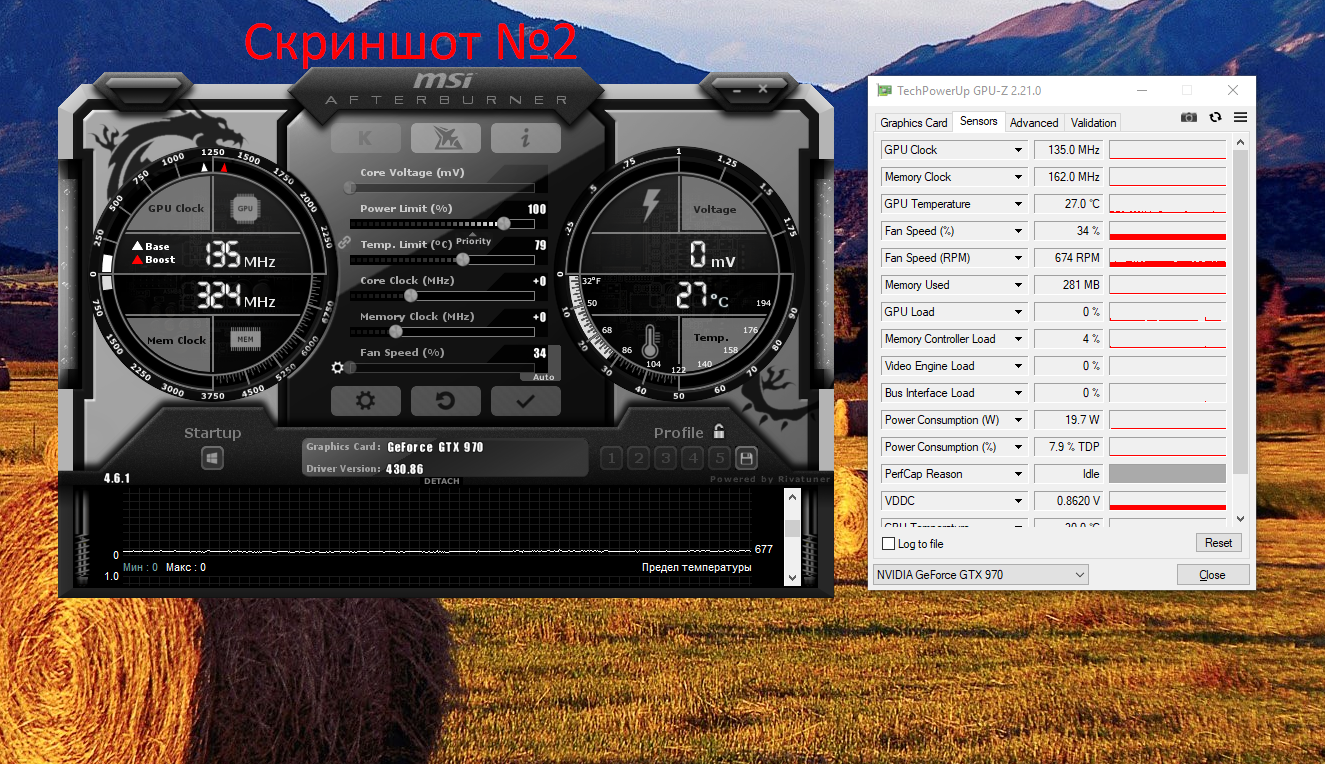Expand the Memory Controller Load dropdown

1019,339
